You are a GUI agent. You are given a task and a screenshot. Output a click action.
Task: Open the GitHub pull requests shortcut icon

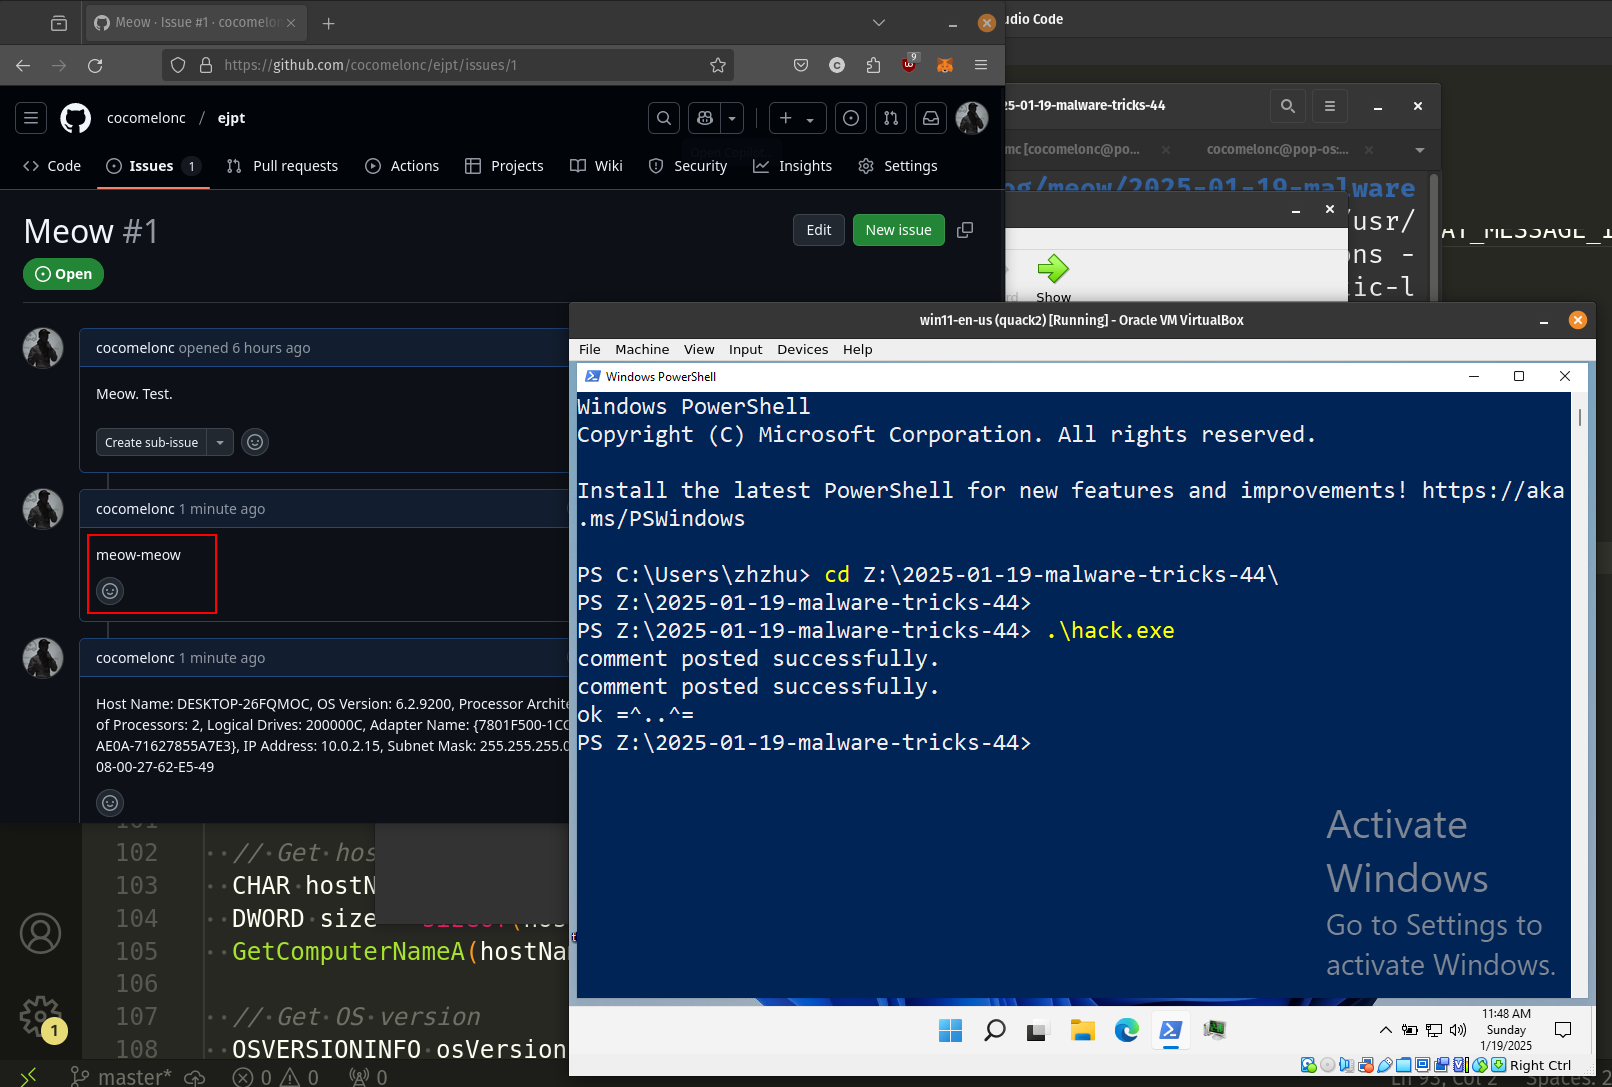(891, 118)
